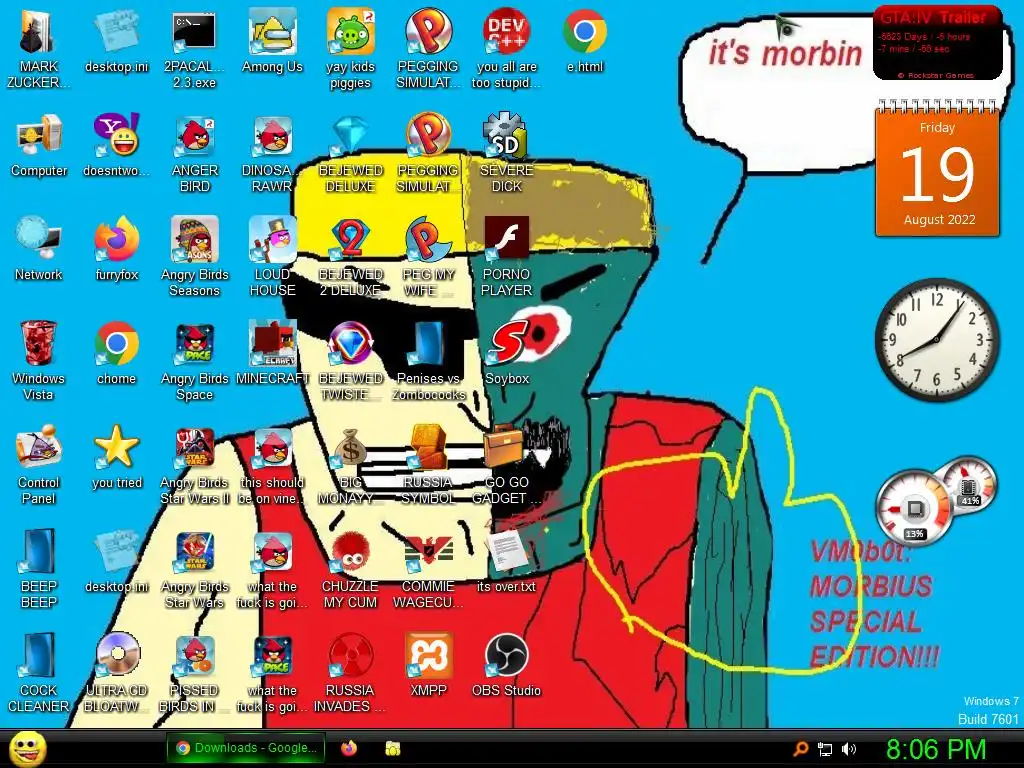This screenshot has width=1024, height=768.
Task: Launch Firefox from the taskbar
Action: [349, 748]
